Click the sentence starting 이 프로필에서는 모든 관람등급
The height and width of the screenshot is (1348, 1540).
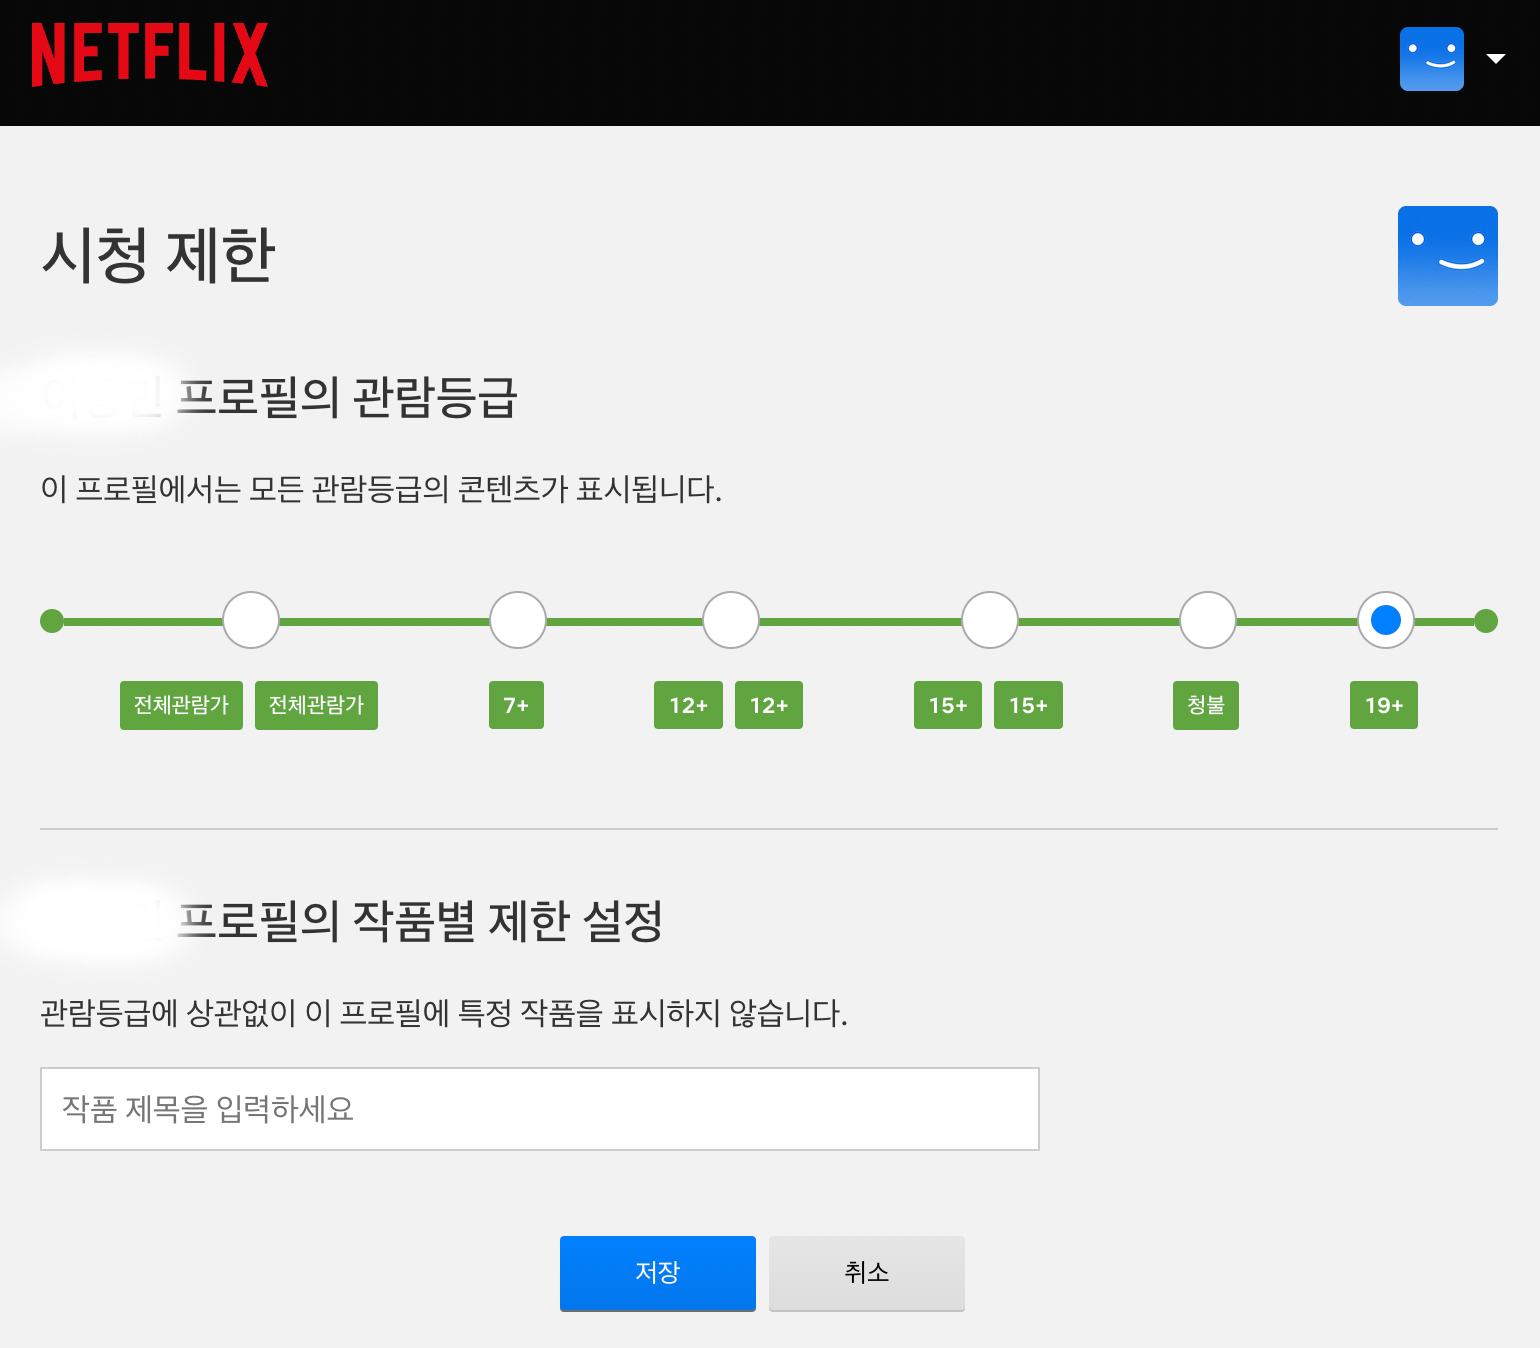(x=381, y=490)
